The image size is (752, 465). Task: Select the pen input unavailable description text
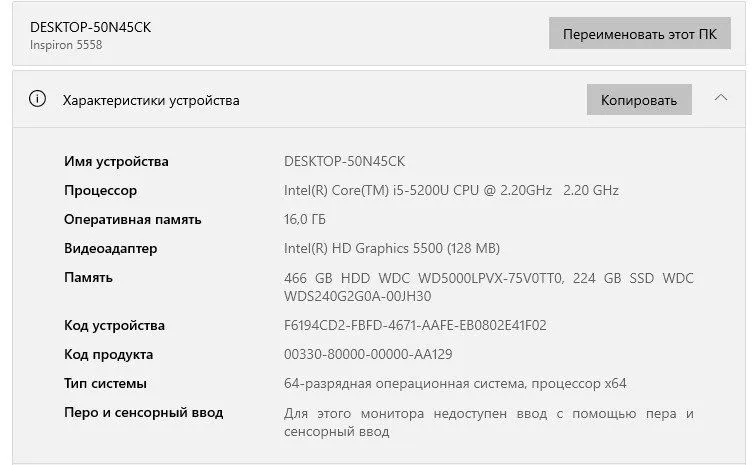coord(489,422)
